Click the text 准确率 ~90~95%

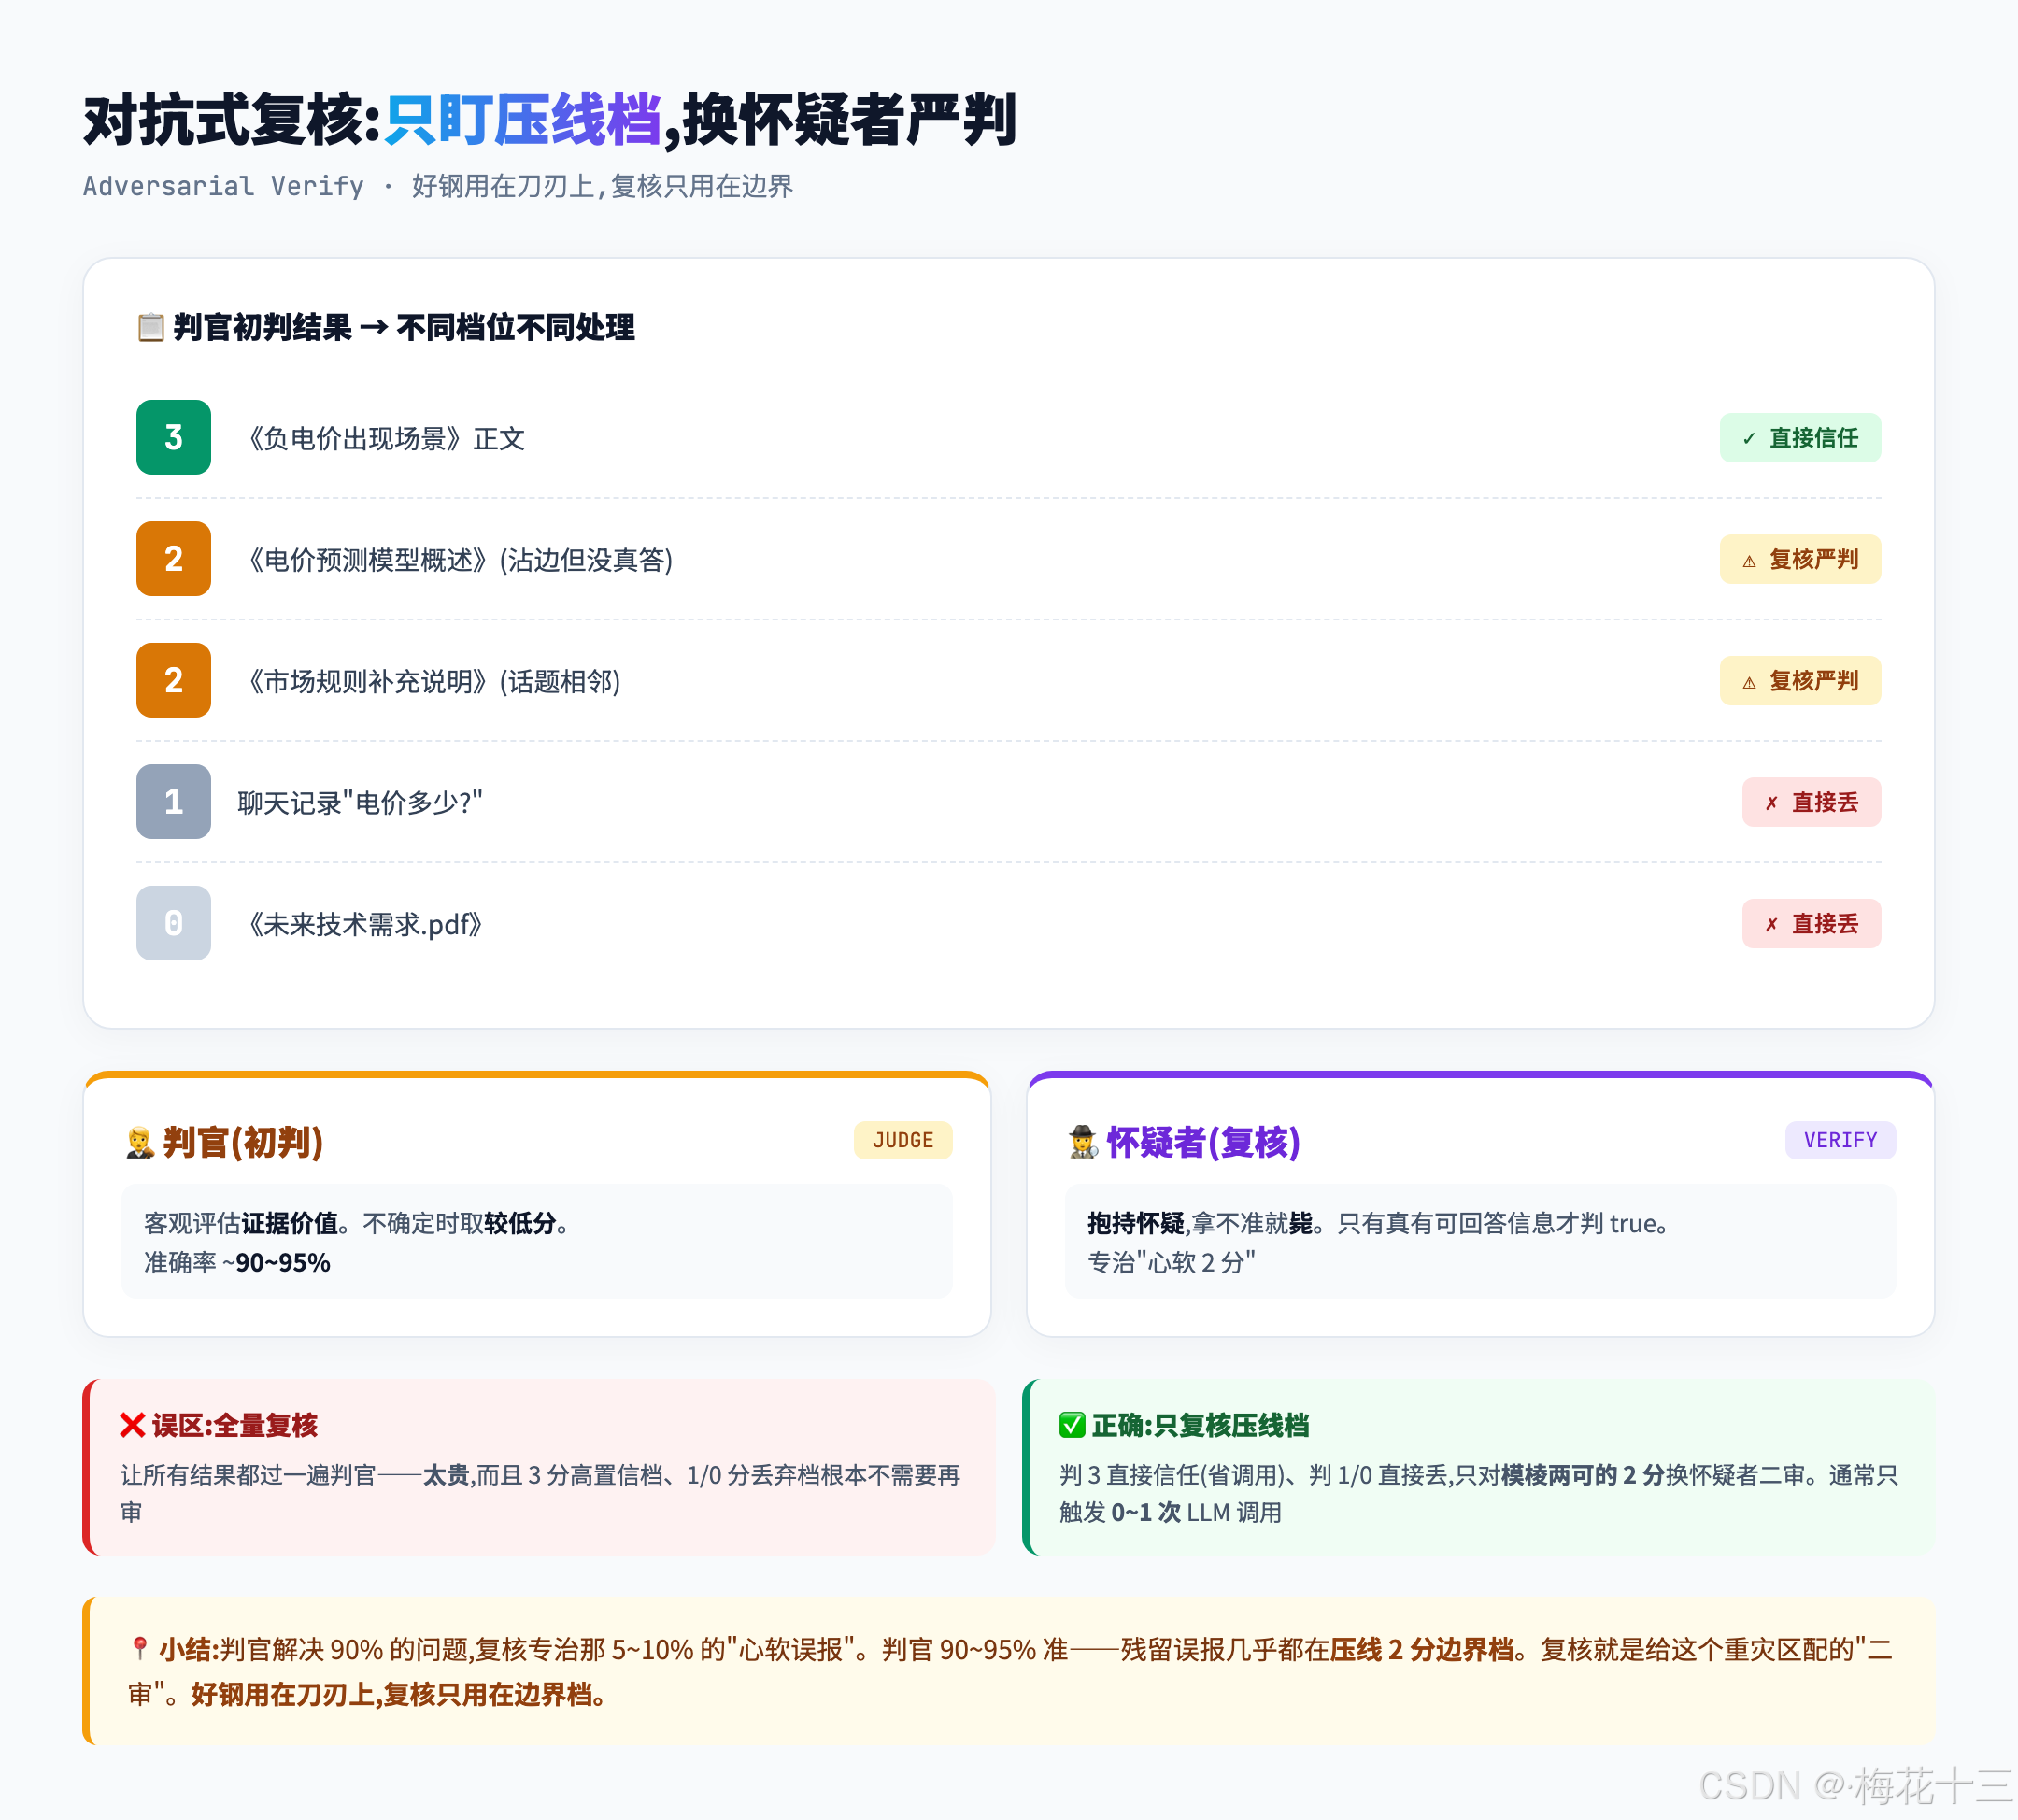237,1263
